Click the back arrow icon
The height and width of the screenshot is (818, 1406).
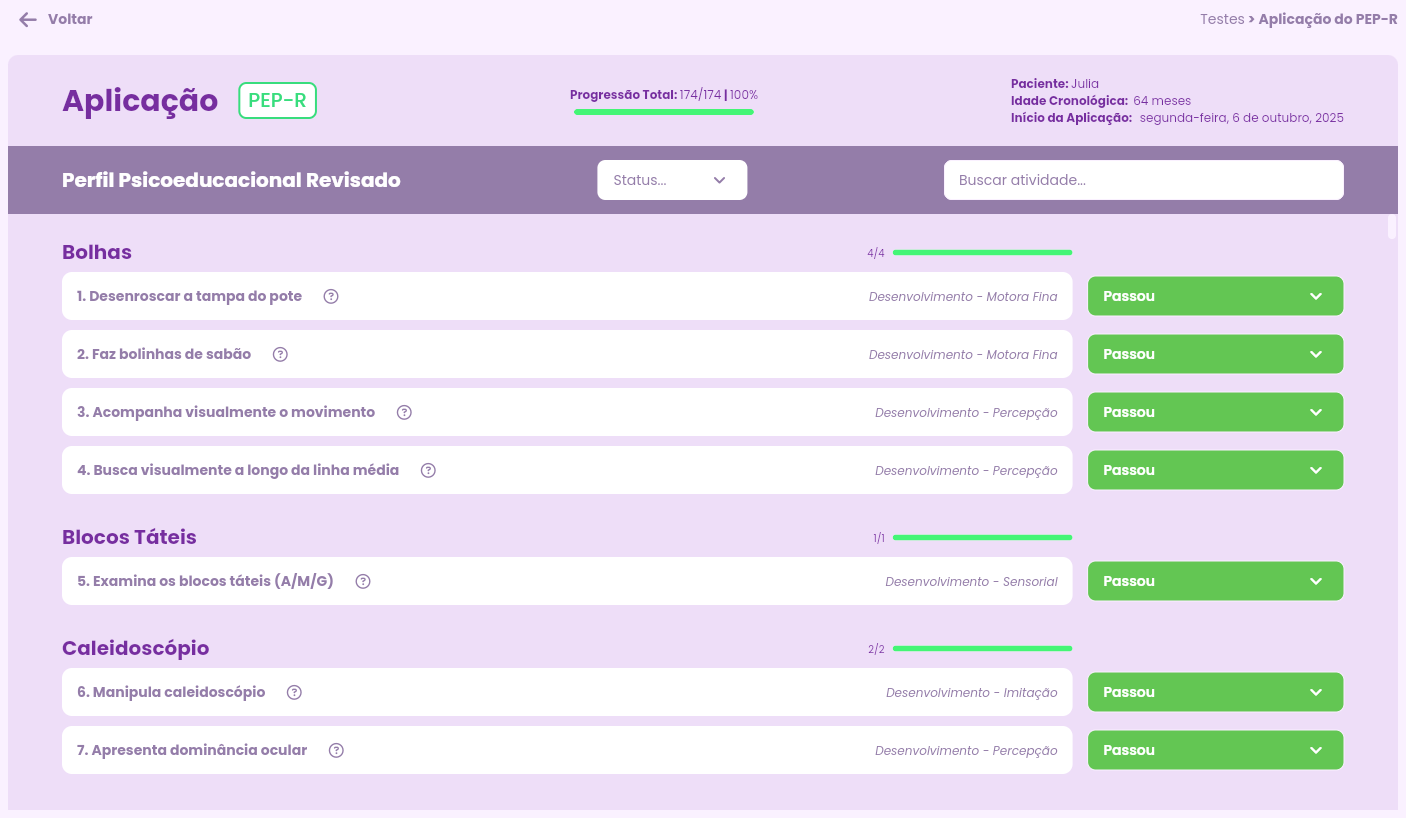click(28, 20)
